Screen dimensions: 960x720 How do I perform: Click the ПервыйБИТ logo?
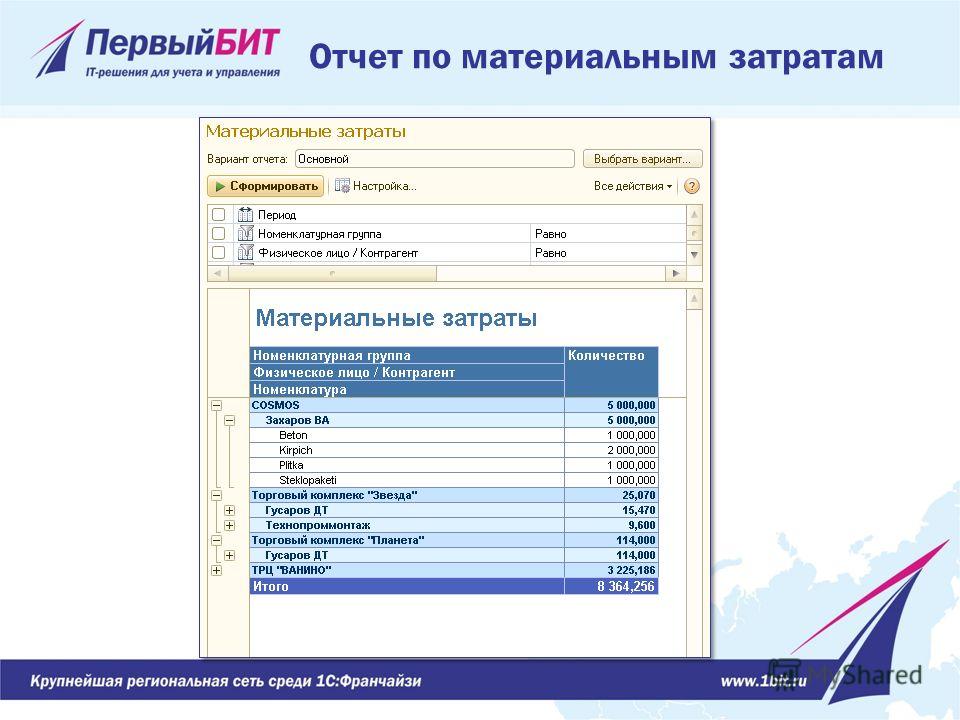(156, 50)
